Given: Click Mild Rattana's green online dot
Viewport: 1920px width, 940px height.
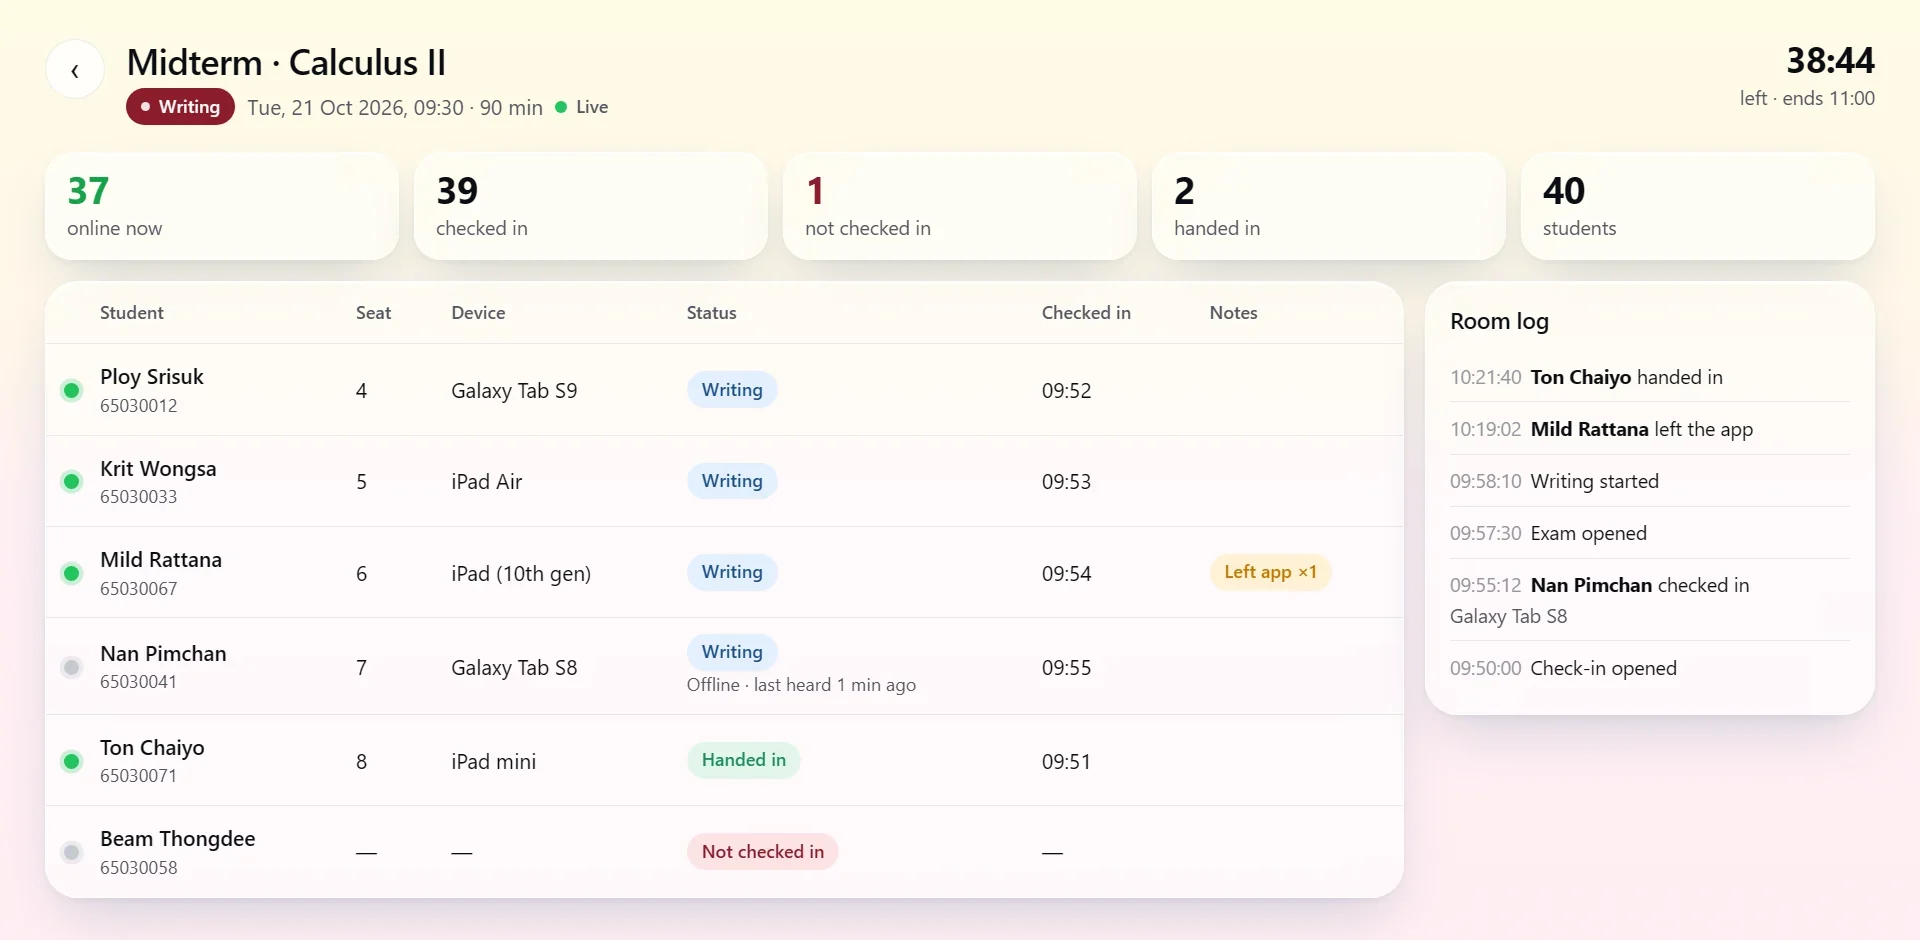Looking at the screenshot, I should [71, 573].
